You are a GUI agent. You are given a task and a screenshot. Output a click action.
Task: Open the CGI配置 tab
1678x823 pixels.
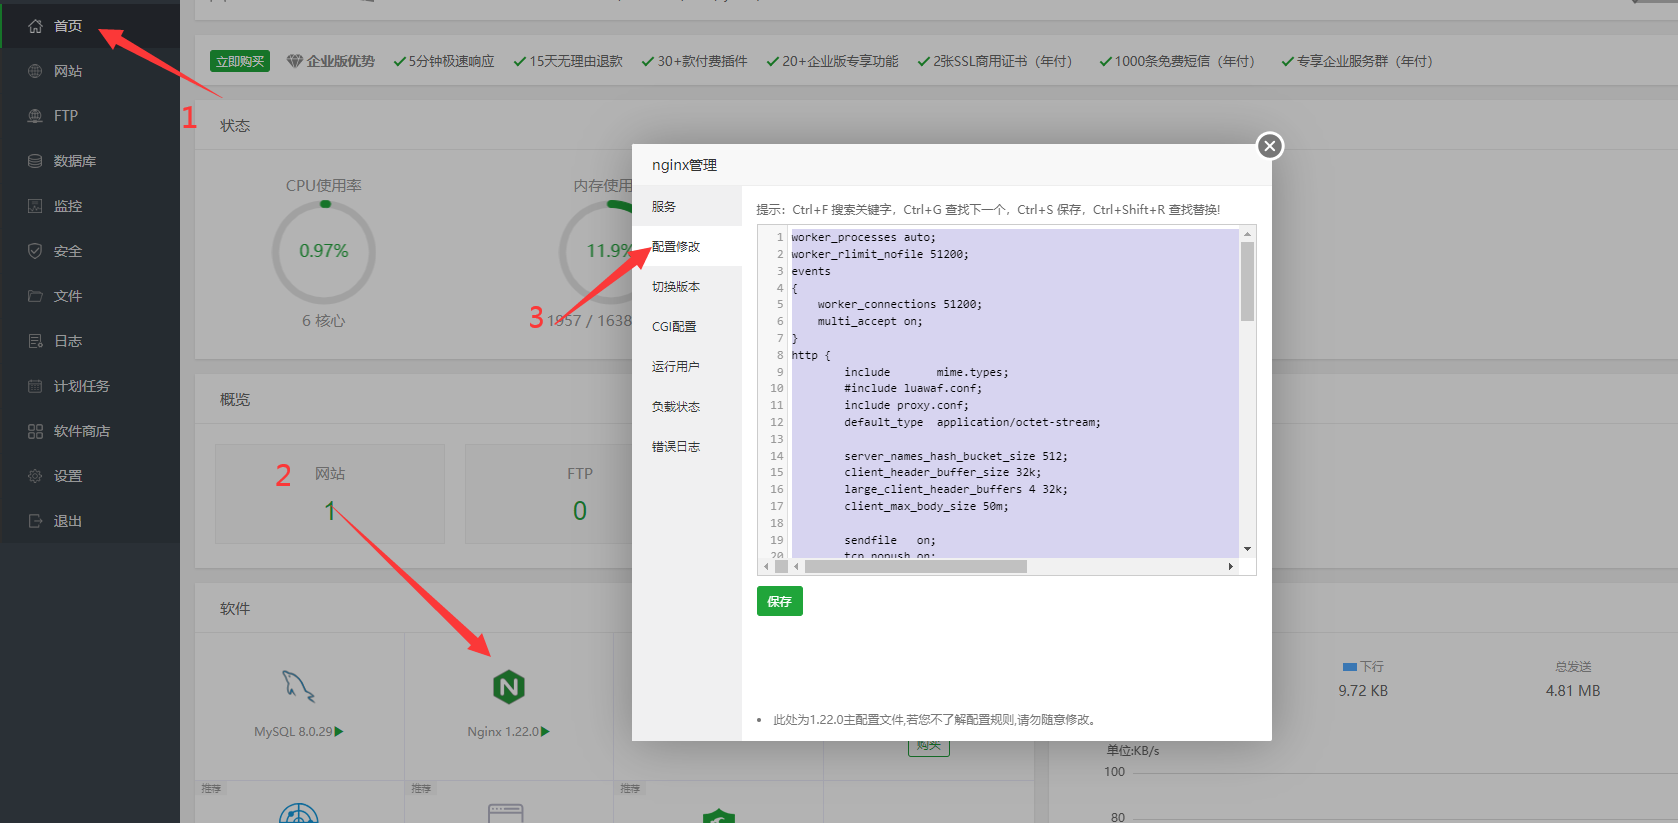click(x=687, y=326)
